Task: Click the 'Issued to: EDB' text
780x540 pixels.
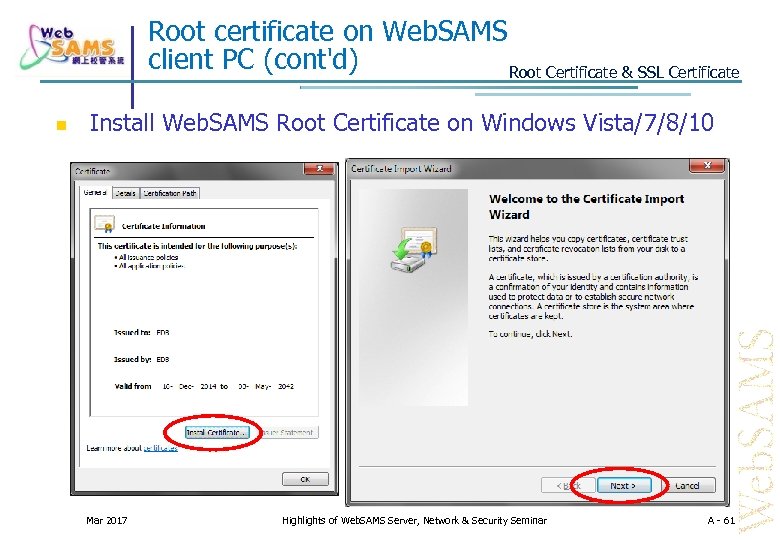Action: click(x=142, y=332)
